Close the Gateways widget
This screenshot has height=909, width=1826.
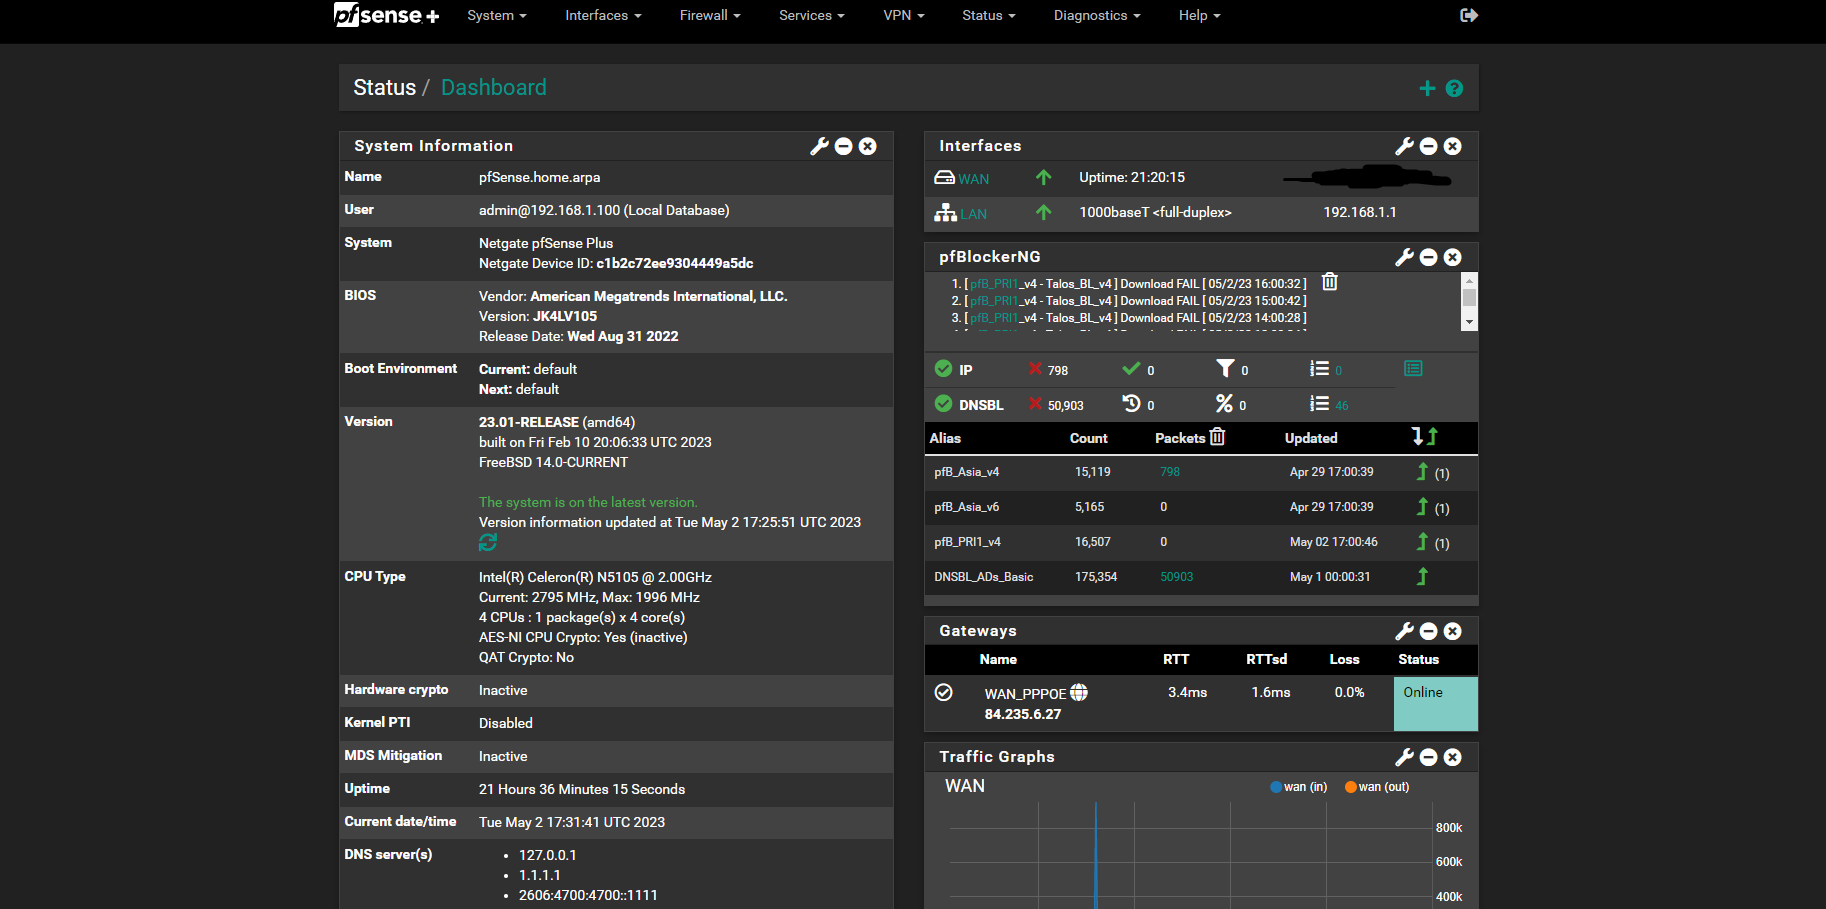(1453, 631)
